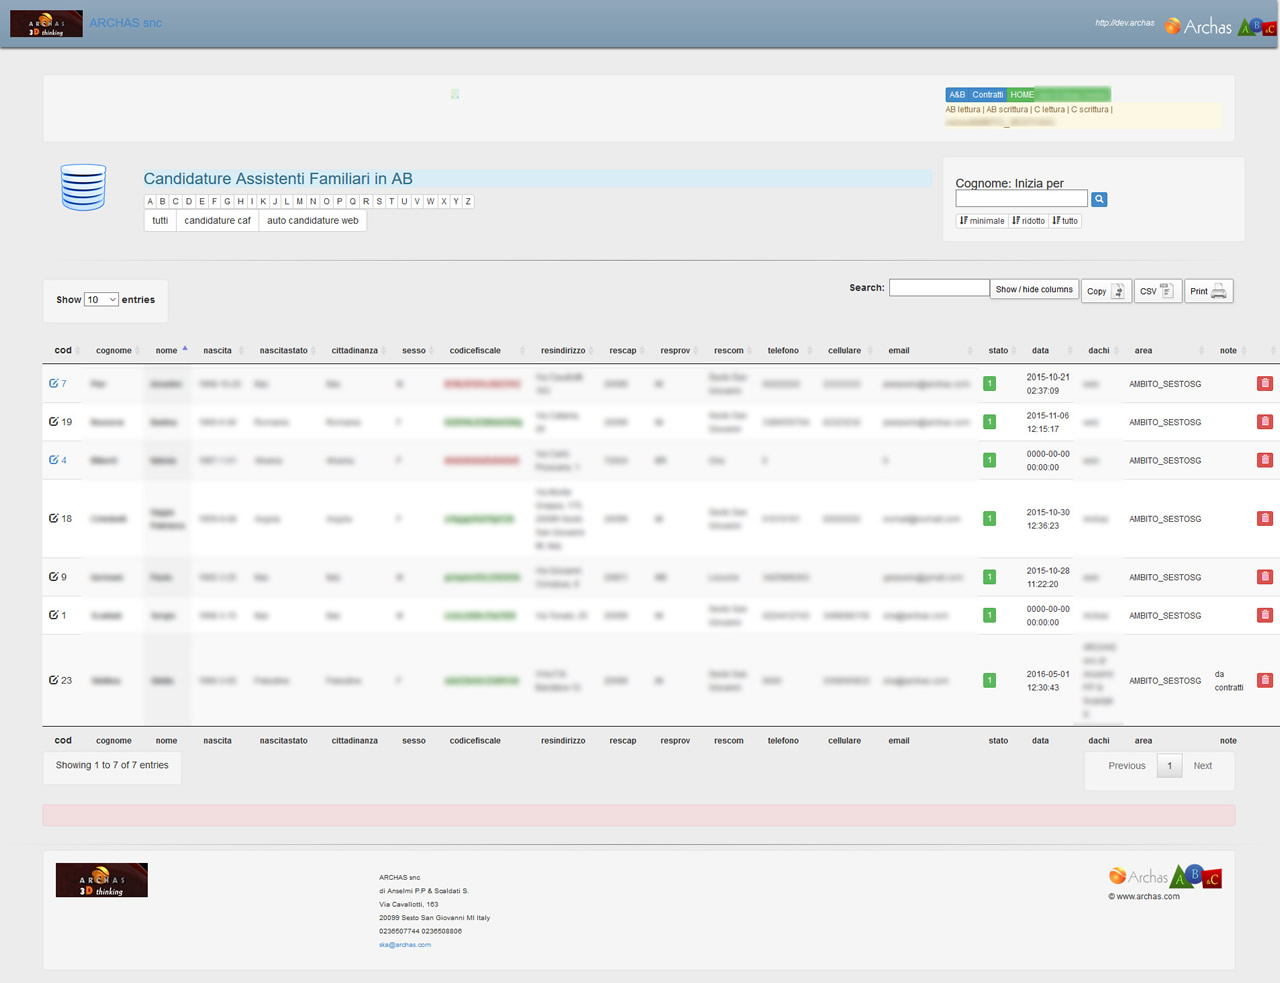Sort the table by the nome column header
This screenshot has height=983, width=1280.
167,351
